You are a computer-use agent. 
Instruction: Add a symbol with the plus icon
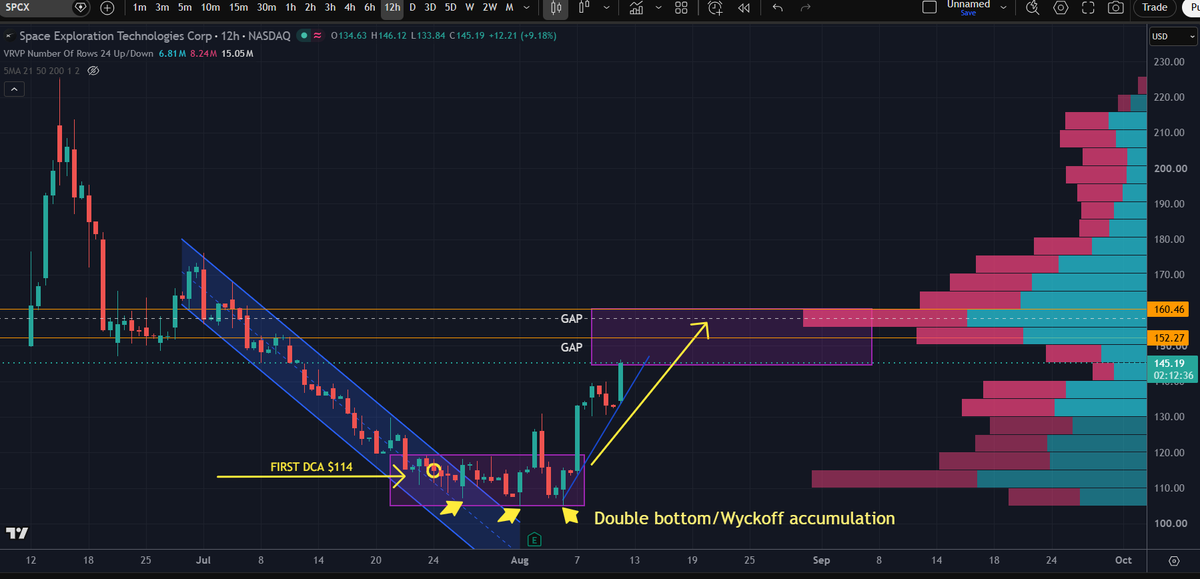107,7
